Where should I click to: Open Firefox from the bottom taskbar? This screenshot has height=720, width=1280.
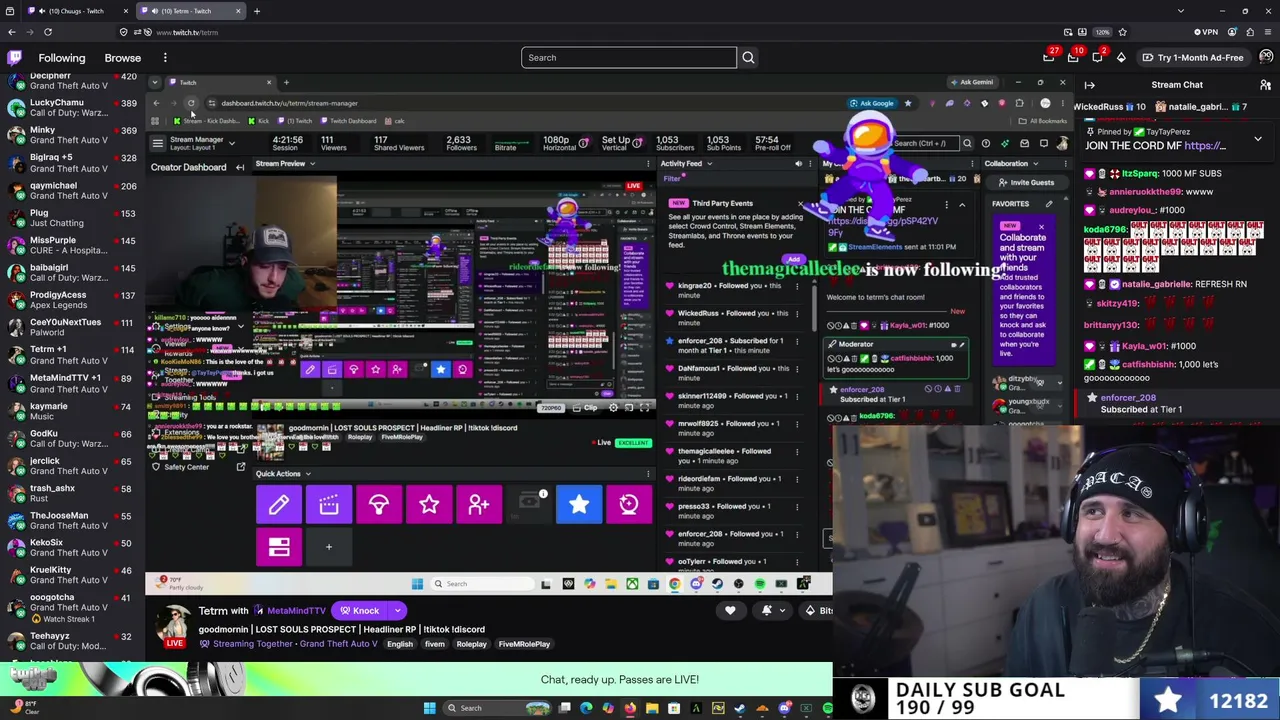point(630,708)
